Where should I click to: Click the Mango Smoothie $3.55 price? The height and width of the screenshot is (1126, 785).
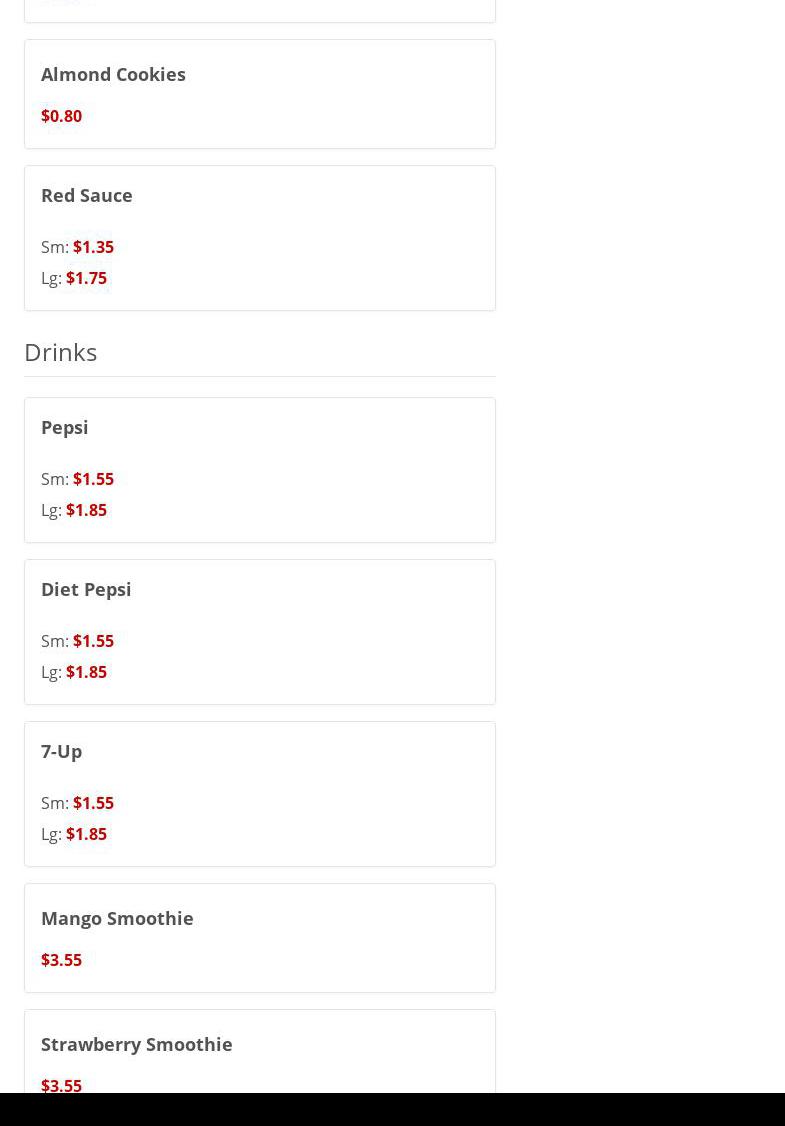tap(61, 960)
